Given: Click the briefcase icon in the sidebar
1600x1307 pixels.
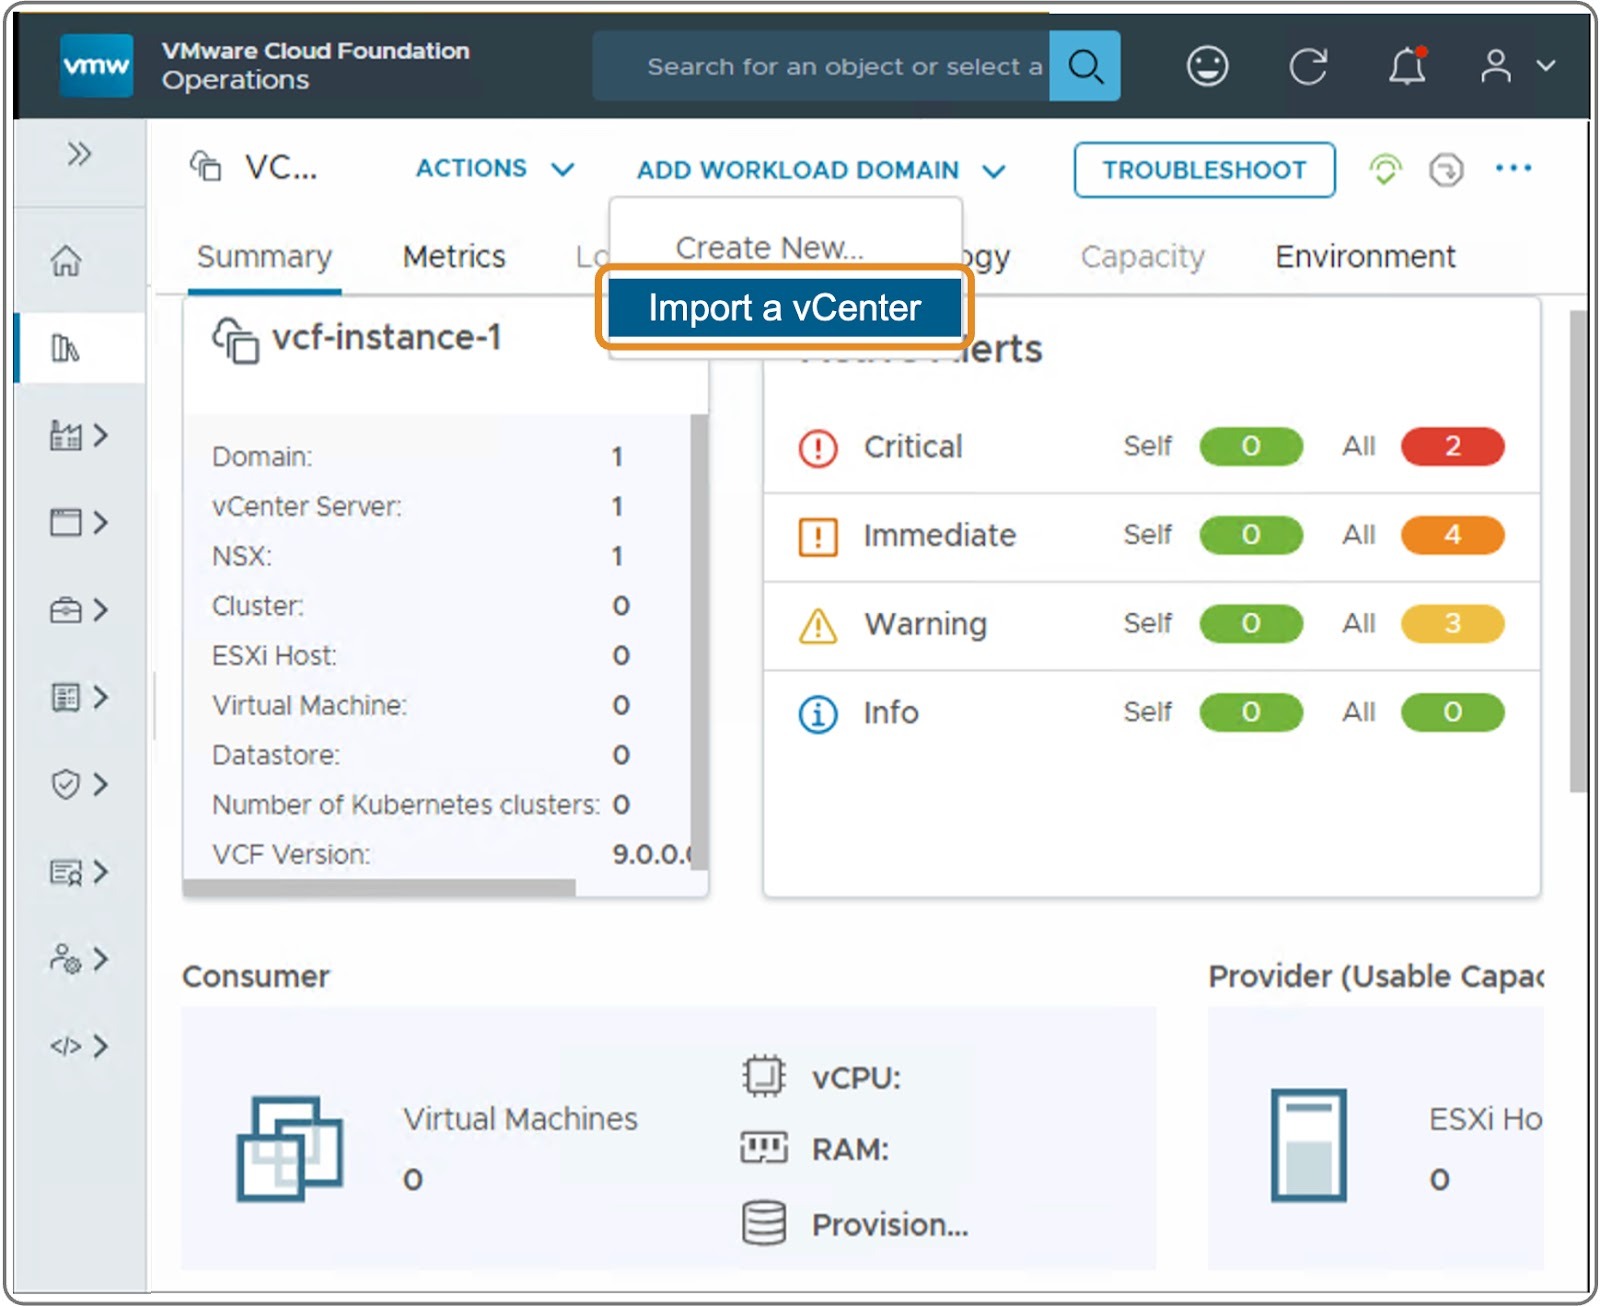Looking at the screenshot, I should pyautogui.click(x=66, y=609).
